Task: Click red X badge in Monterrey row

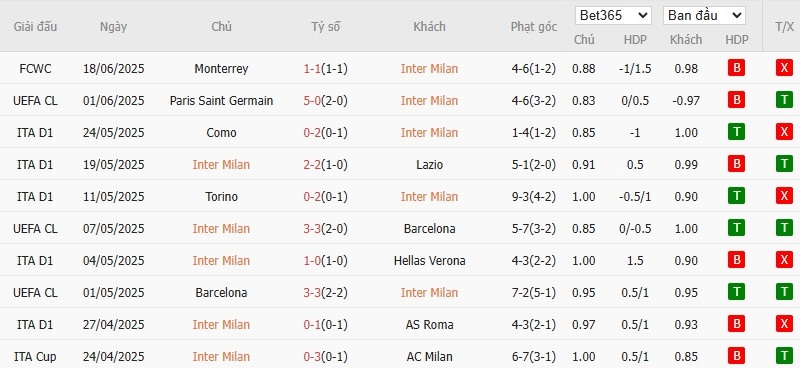Action: coord(784,68)
